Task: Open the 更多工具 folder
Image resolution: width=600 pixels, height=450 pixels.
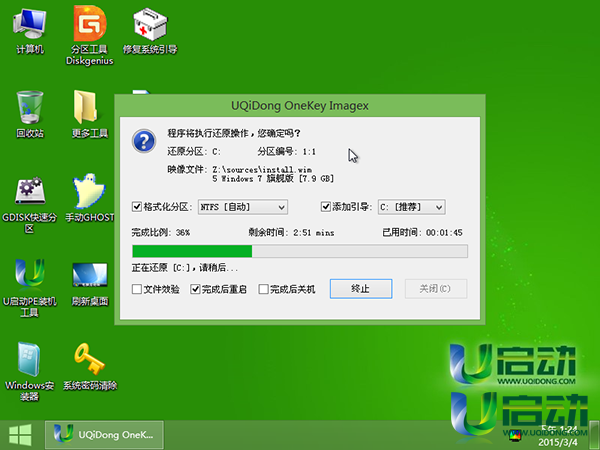Action: (90, 114)
